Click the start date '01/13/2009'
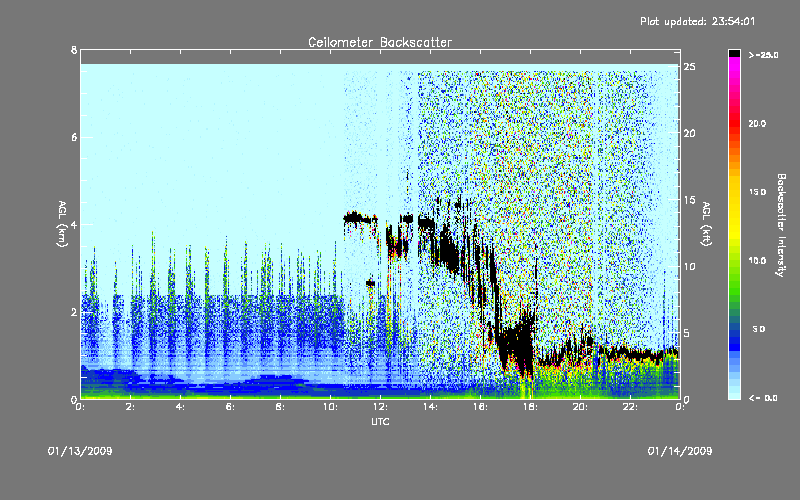 coord(80,451)
